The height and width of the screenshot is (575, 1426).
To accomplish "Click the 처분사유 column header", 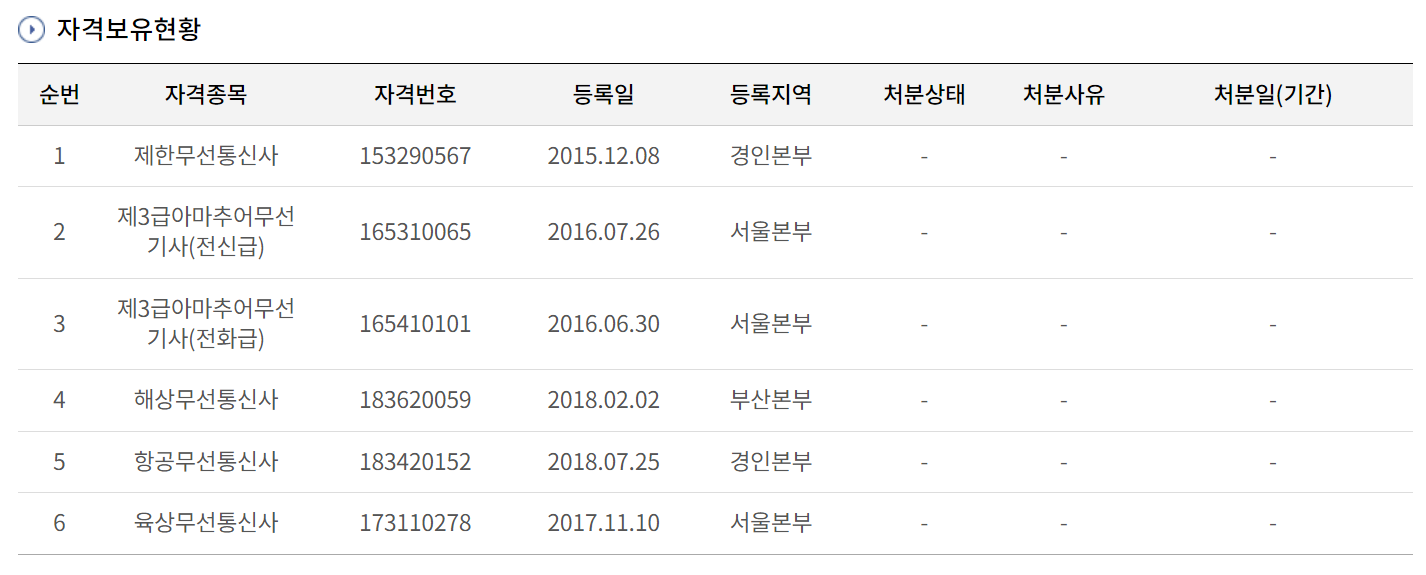I will click(x=1063, y=95).
